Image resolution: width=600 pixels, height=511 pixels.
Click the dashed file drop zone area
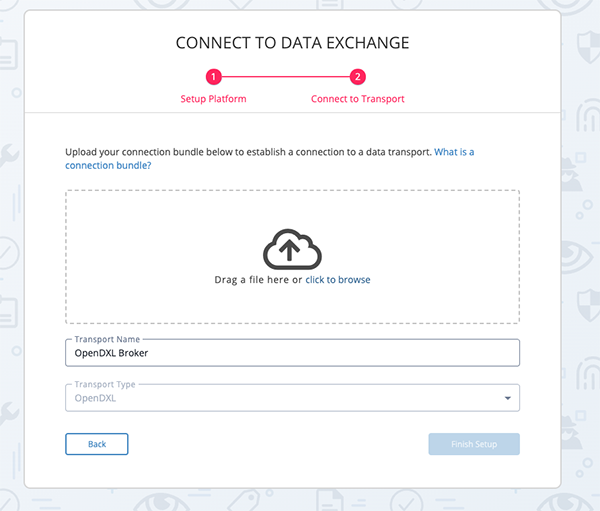point(292,256)
